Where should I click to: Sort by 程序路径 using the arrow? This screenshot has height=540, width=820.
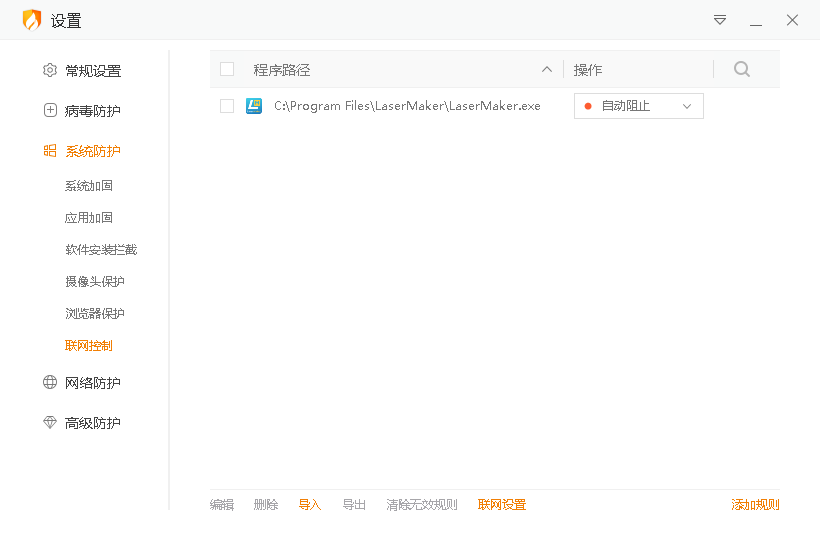point(546,69)
